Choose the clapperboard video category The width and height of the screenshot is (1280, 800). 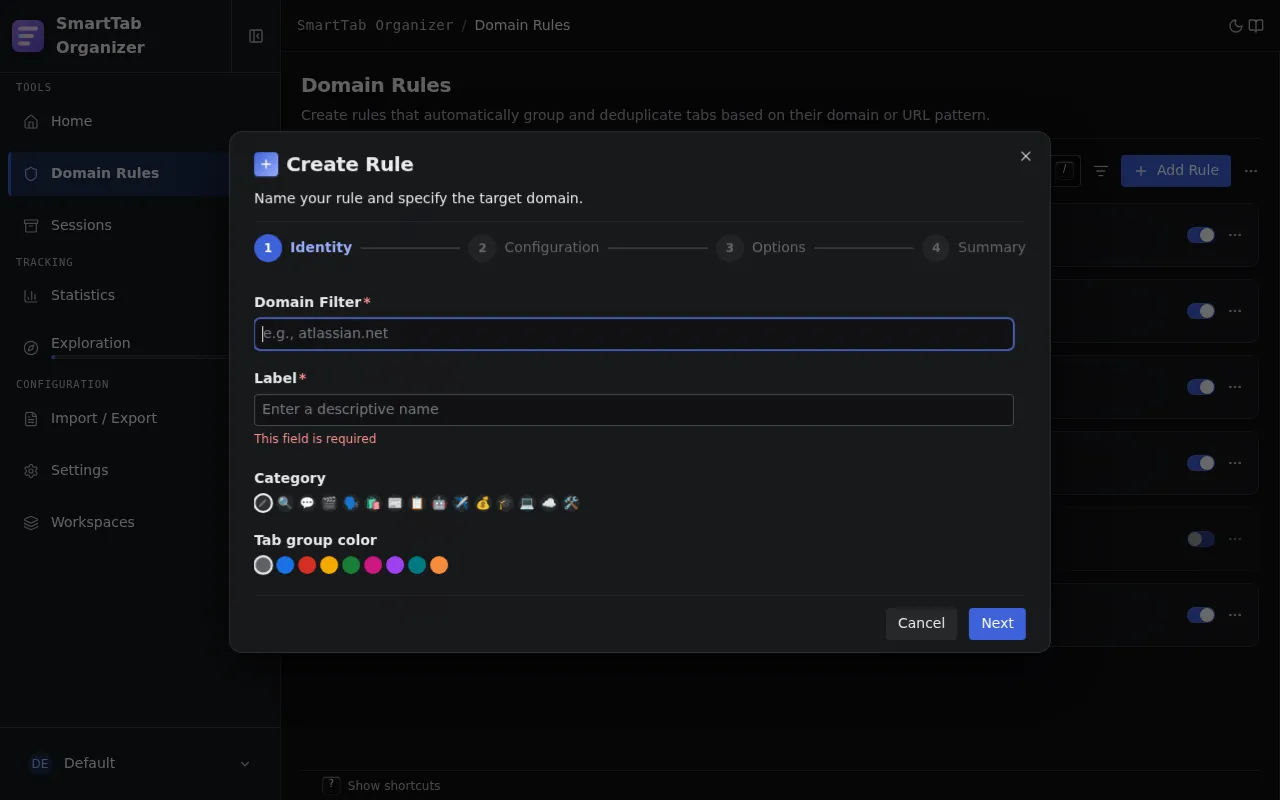point(329,503)
